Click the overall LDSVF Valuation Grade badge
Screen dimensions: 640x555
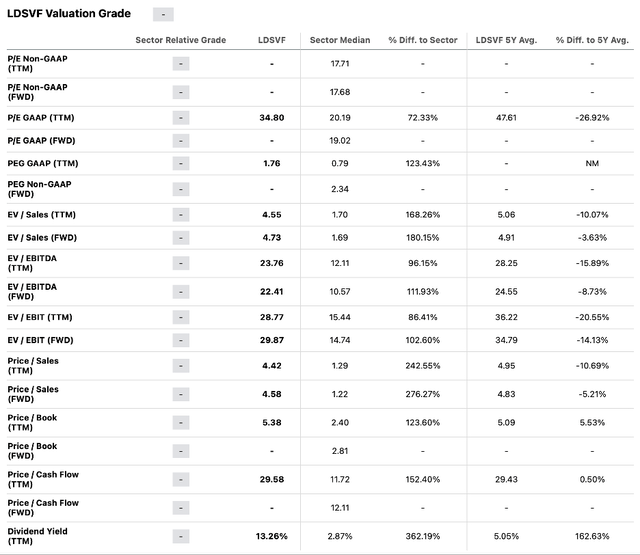[x=163, y=14]
